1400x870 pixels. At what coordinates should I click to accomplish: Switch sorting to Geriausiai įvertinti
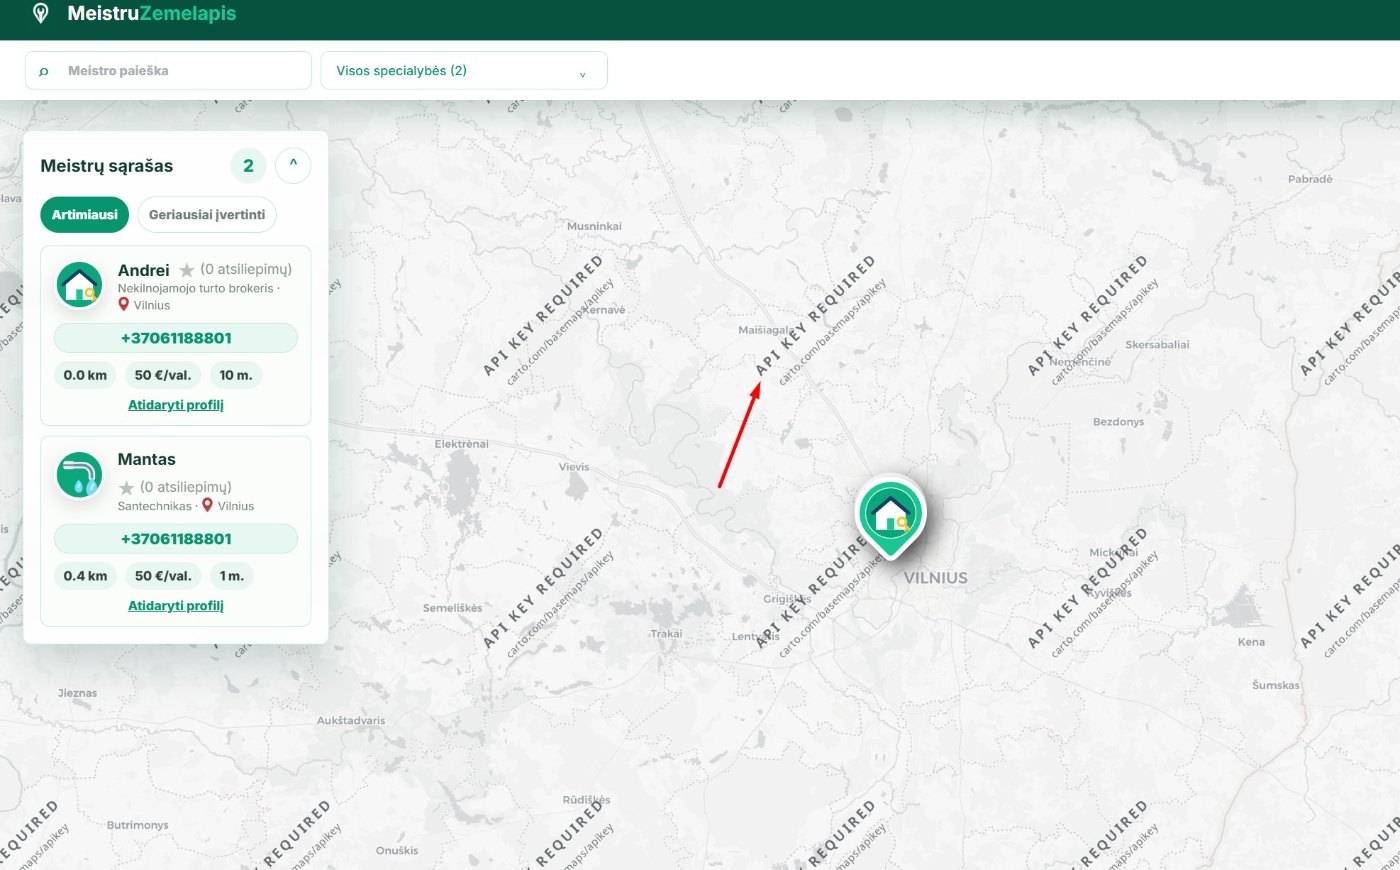[207, 215]
